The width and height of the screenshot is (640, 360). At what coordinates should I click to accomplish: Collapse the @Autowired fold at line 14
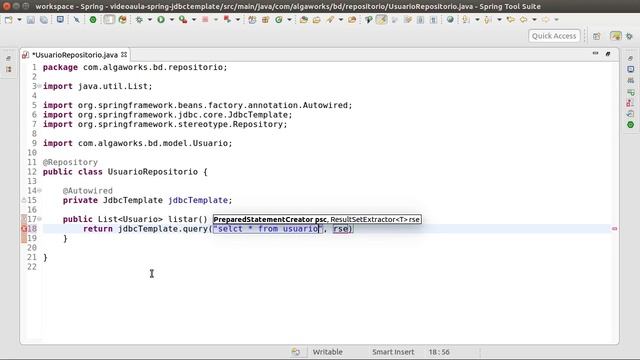[x=40, y=190]
